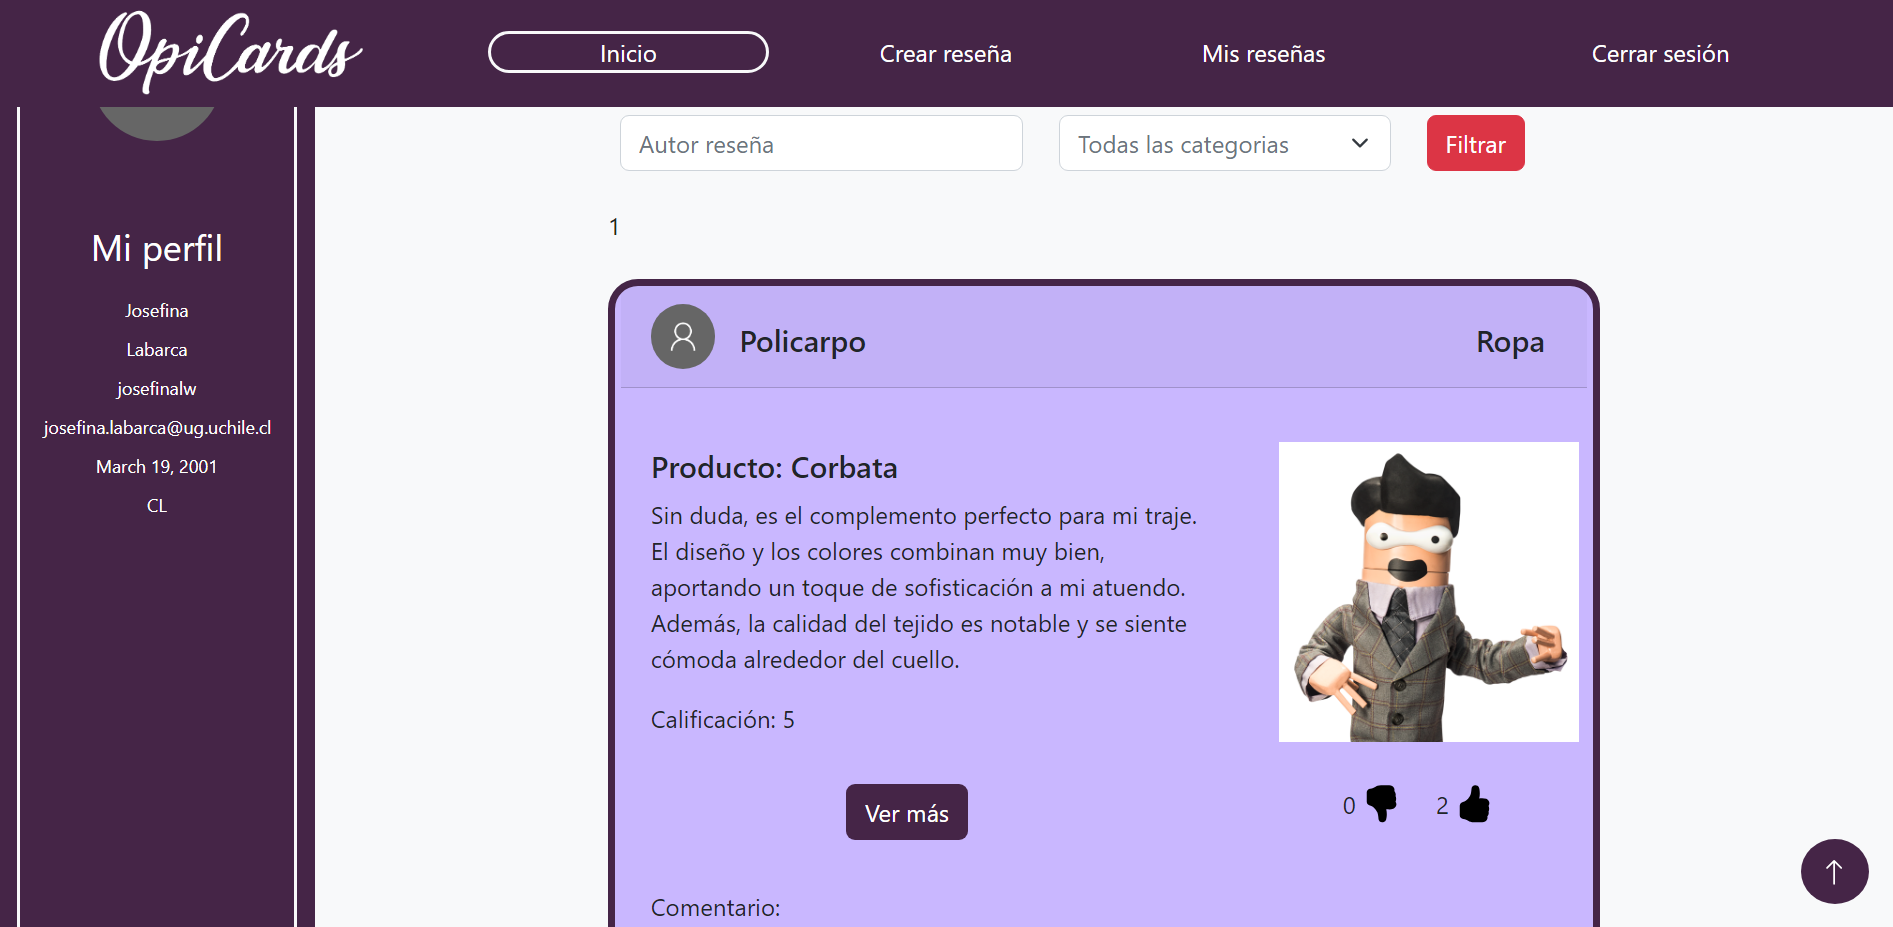Image resolution: width=1893 pixels, height=927 pixels.
Task: Select page number 1 in pagination
Action: pos(614,227)
